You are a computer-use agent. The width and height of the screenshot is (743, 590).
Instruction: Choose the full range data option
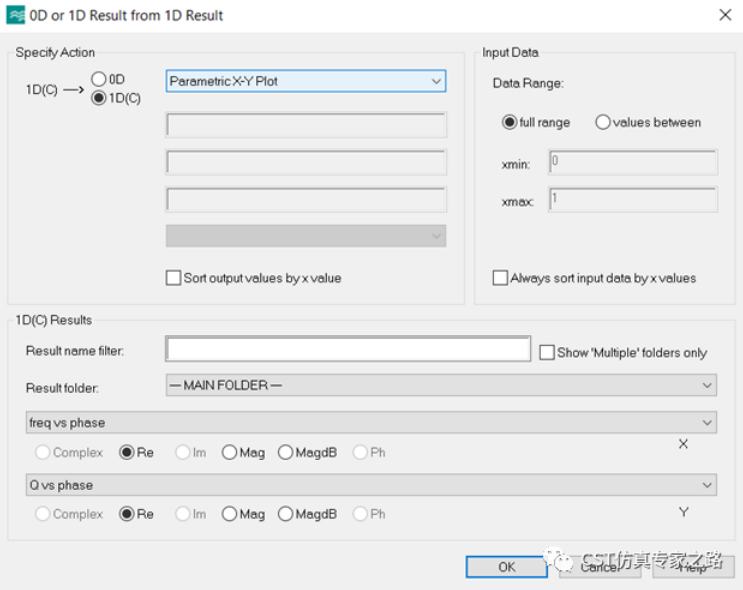click(510, 122)
